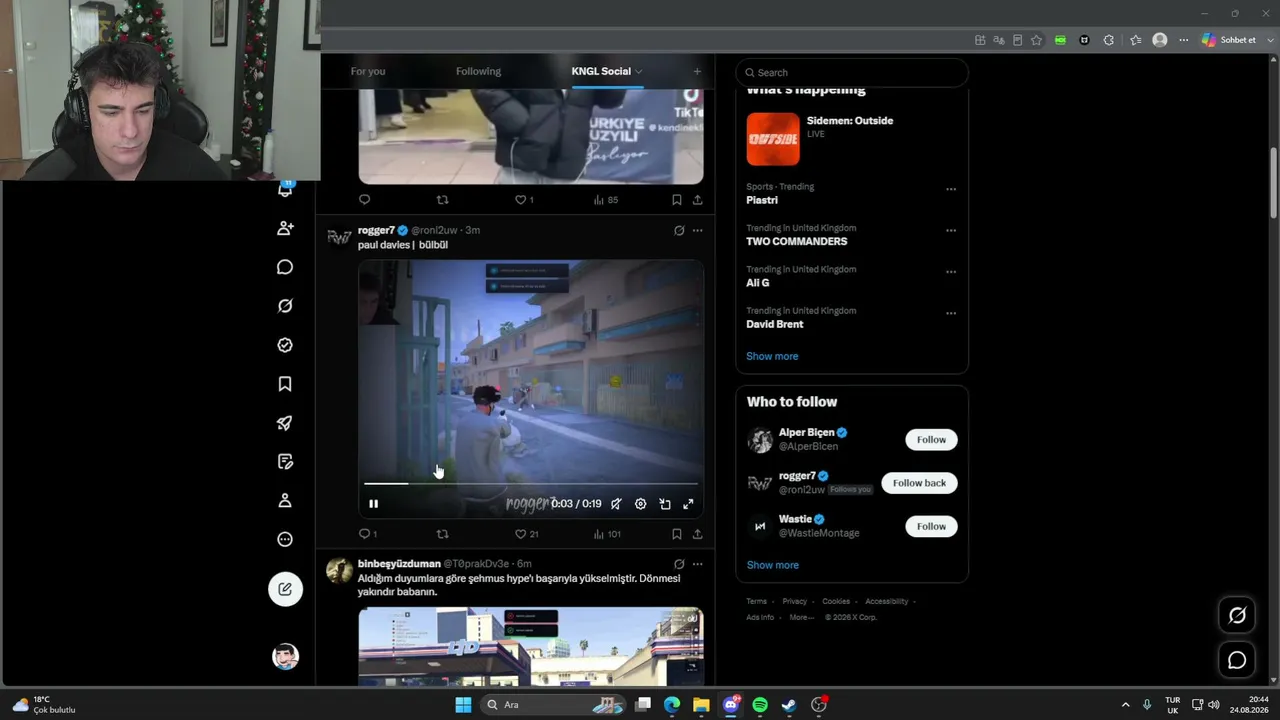Open more options for Piastri trend
Screen dimensions: 1280x720
click(x=951, y=189)
